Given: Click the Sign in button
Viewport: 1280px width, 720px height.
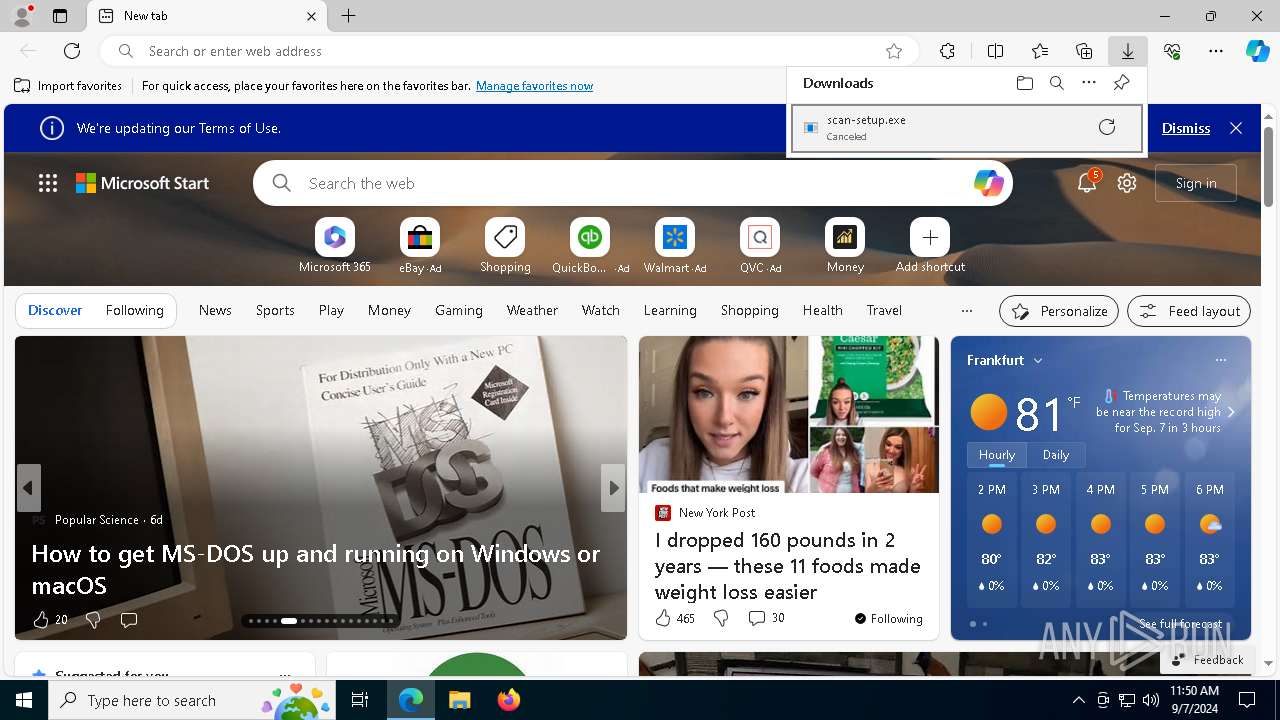Looking at the screenshot, I should [x=1196, y=183].
